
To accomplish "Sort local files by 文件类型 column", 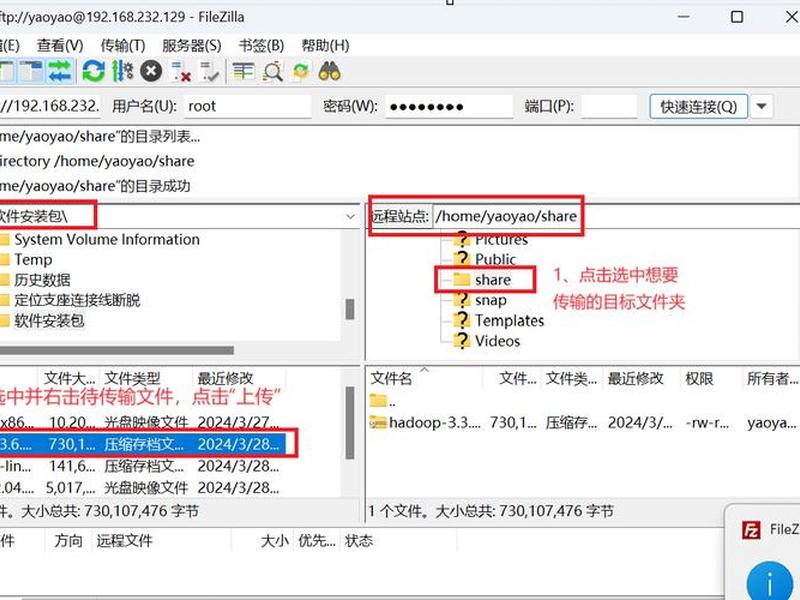I will pyautogui.click(x=132, y=379).
